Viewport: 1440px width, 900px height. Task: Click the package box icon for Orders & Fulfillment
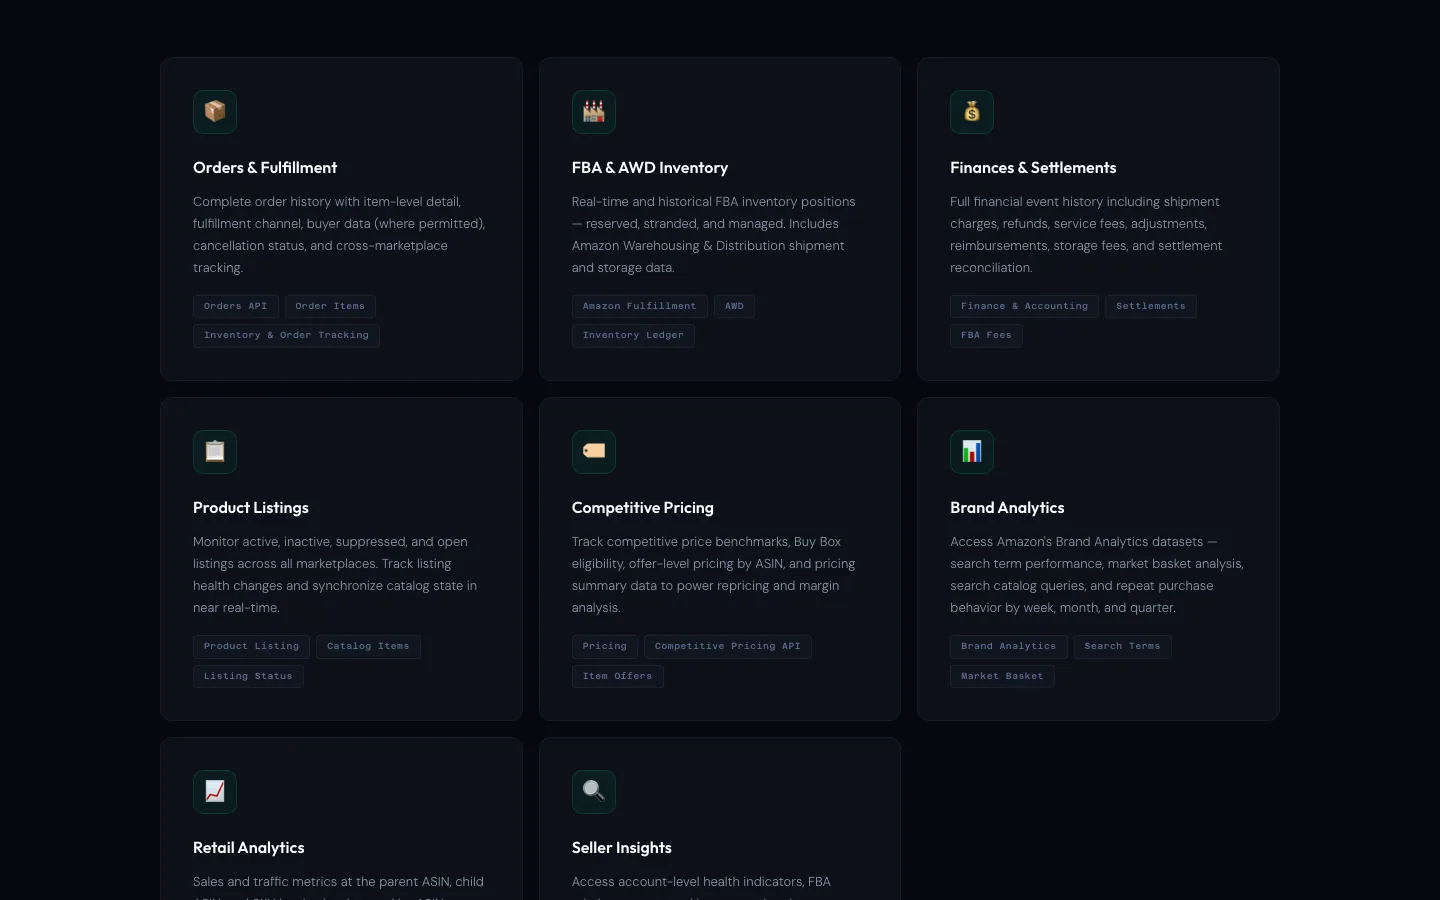click(215, 112)
